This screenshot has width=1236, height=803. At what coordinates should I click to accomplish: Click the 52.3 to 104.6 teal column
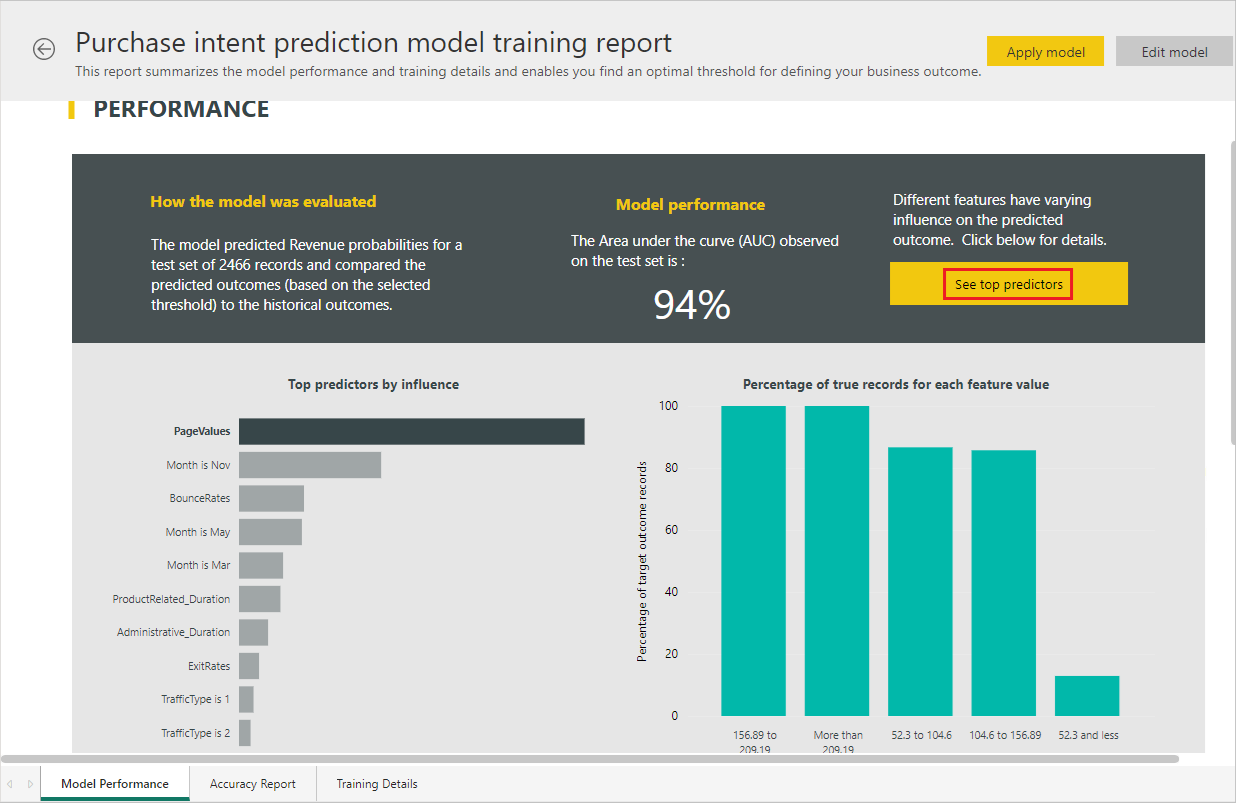[920, 581]
